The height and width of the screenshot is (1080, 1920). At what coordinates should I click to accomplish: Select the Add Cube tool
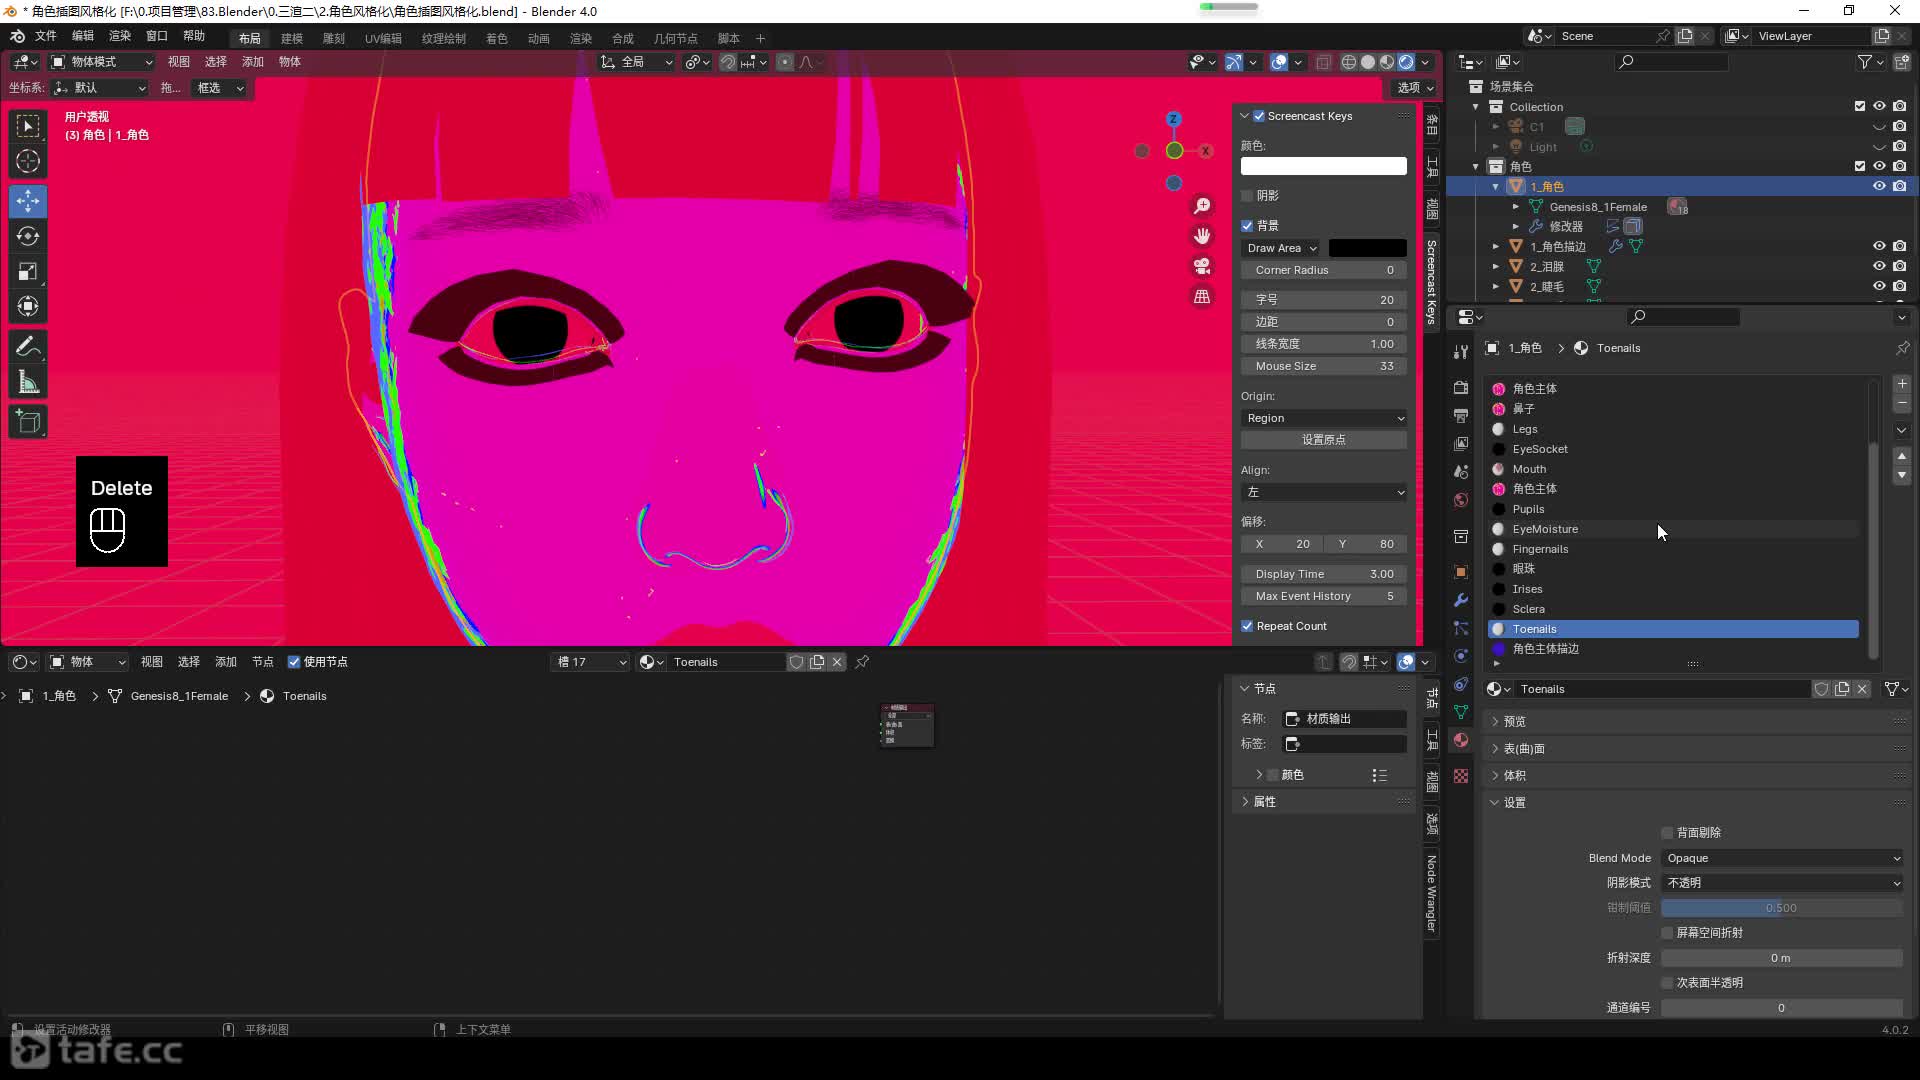[x=28, y=422]
